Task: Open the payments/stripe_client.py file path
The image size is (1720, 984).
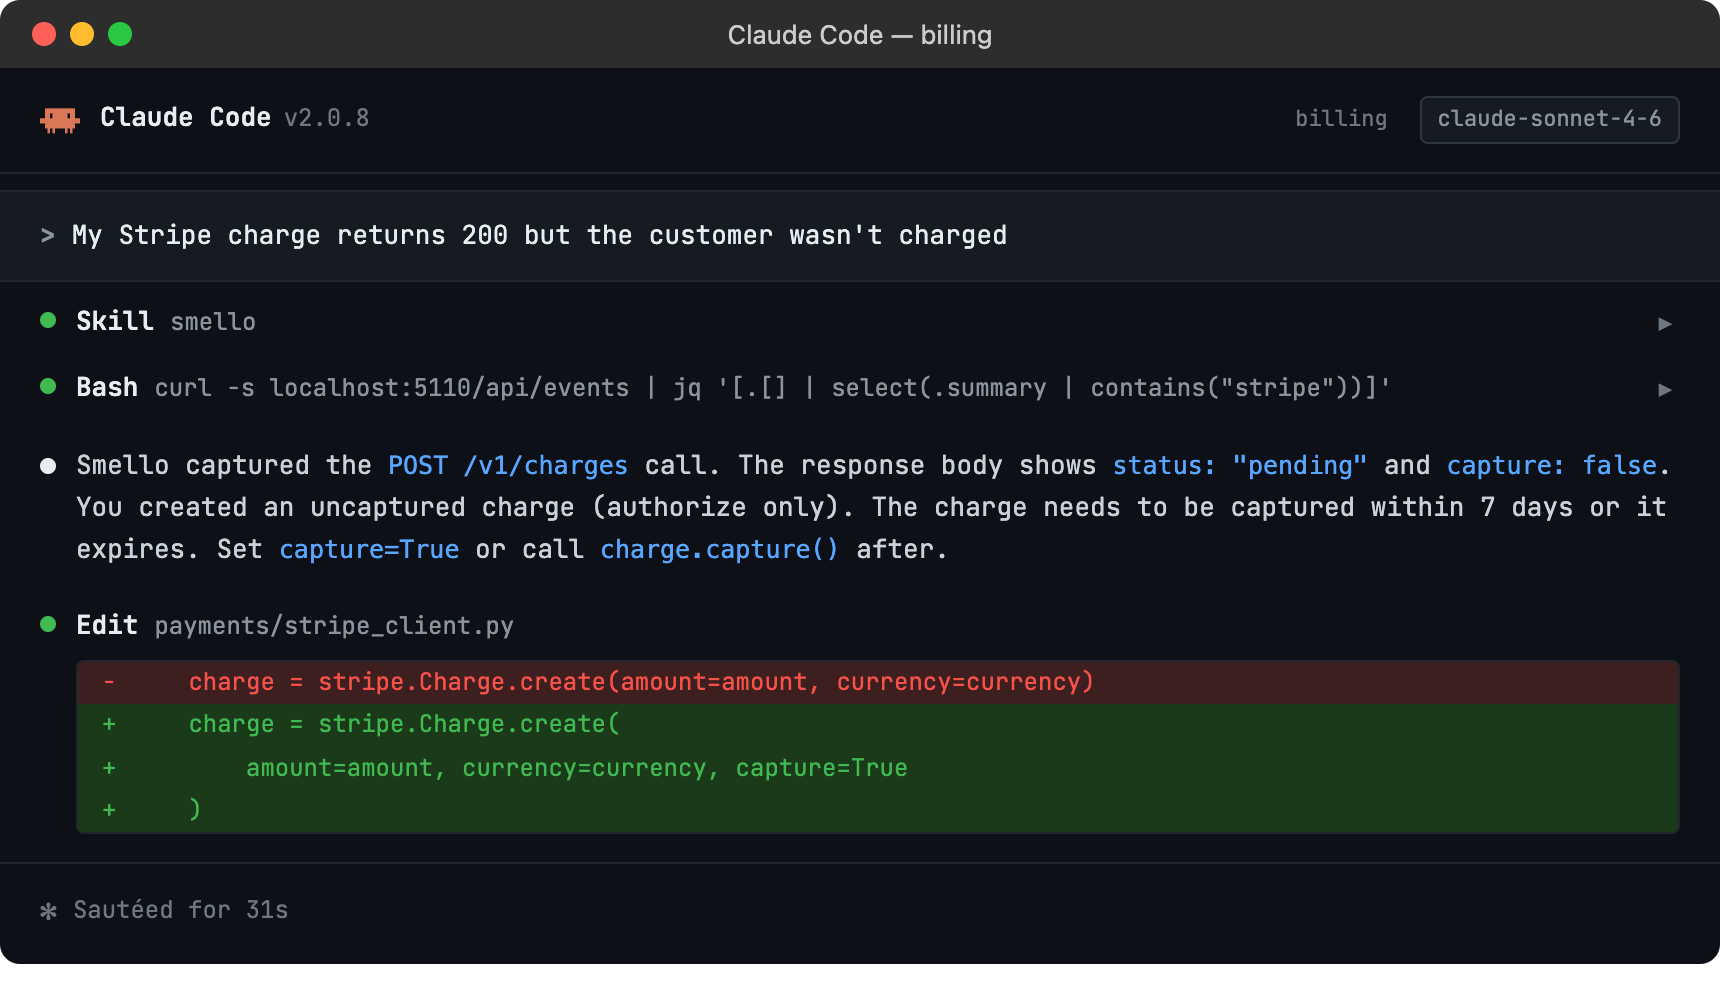Action: pos(334,626)
